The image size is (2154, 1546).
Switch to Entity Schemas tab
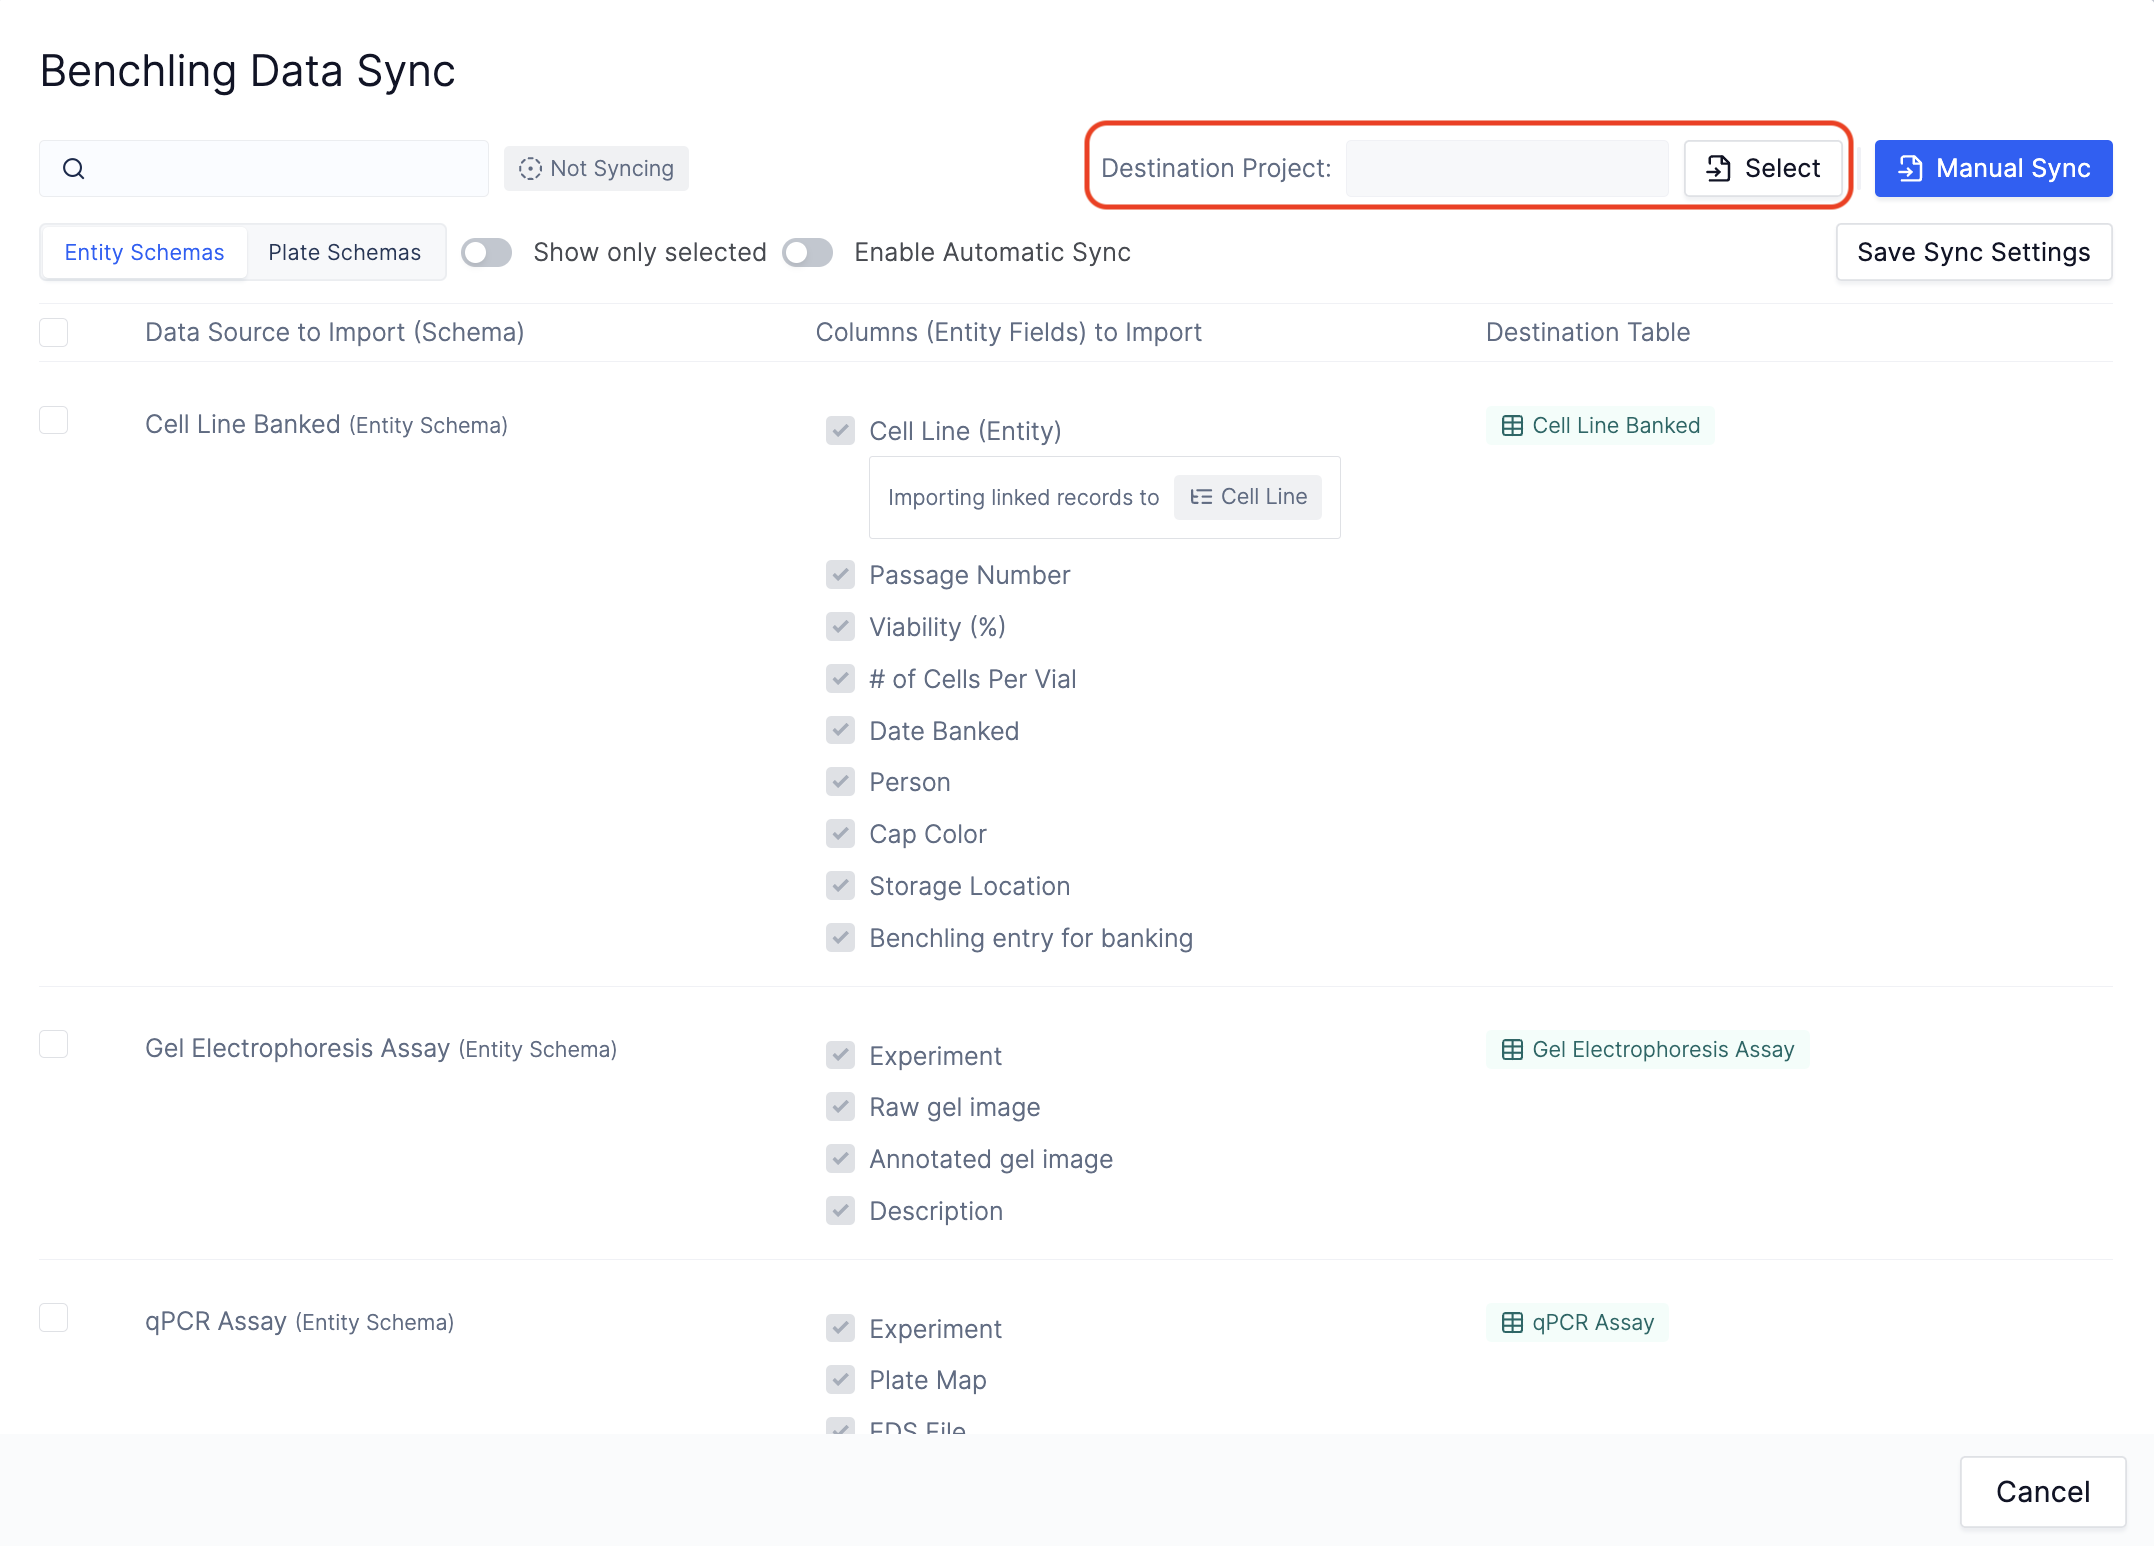point(145,252)
